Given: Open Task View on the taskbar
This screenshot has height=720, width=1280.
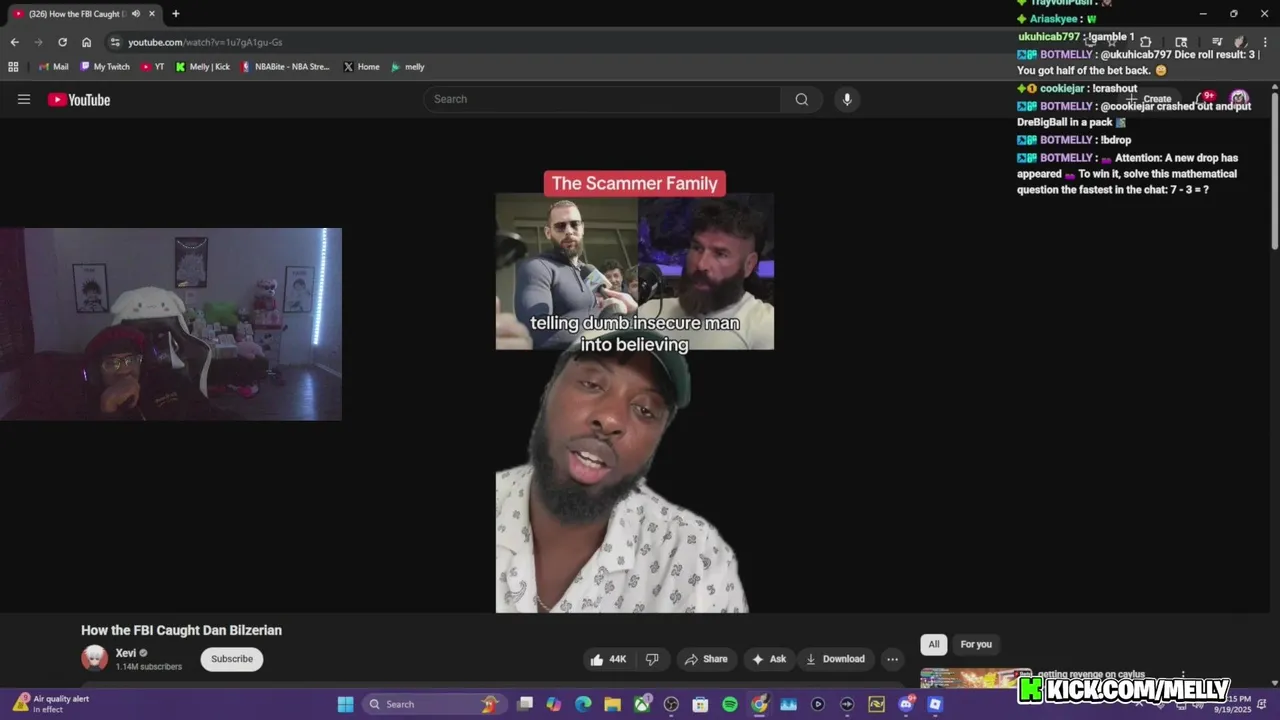Looking at the screenshot, I should (525, 704).
